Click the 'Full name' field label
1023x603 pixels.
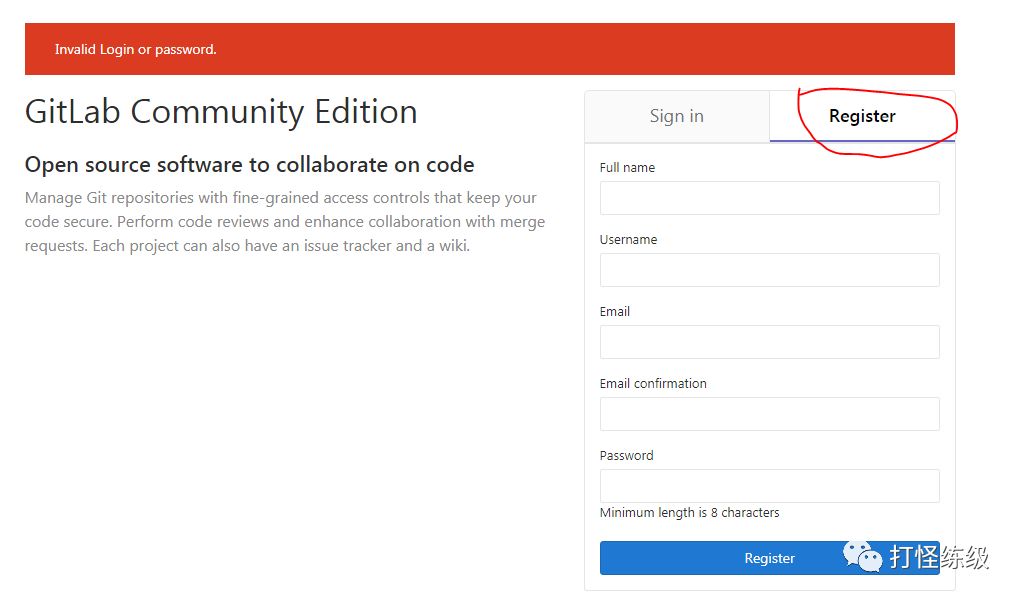[x=627, y=168]
